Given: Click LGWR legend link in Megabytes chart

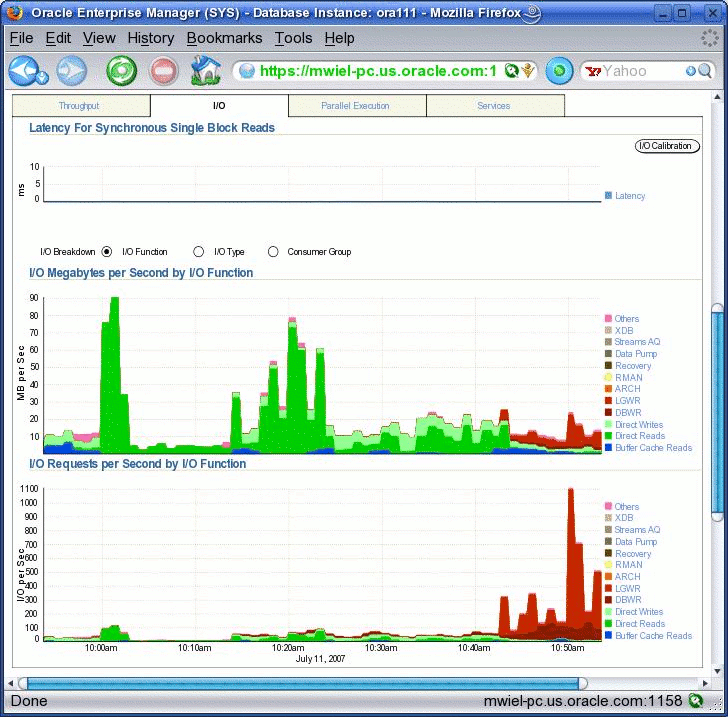Looking at the screenshot, I should coord(628,400).
